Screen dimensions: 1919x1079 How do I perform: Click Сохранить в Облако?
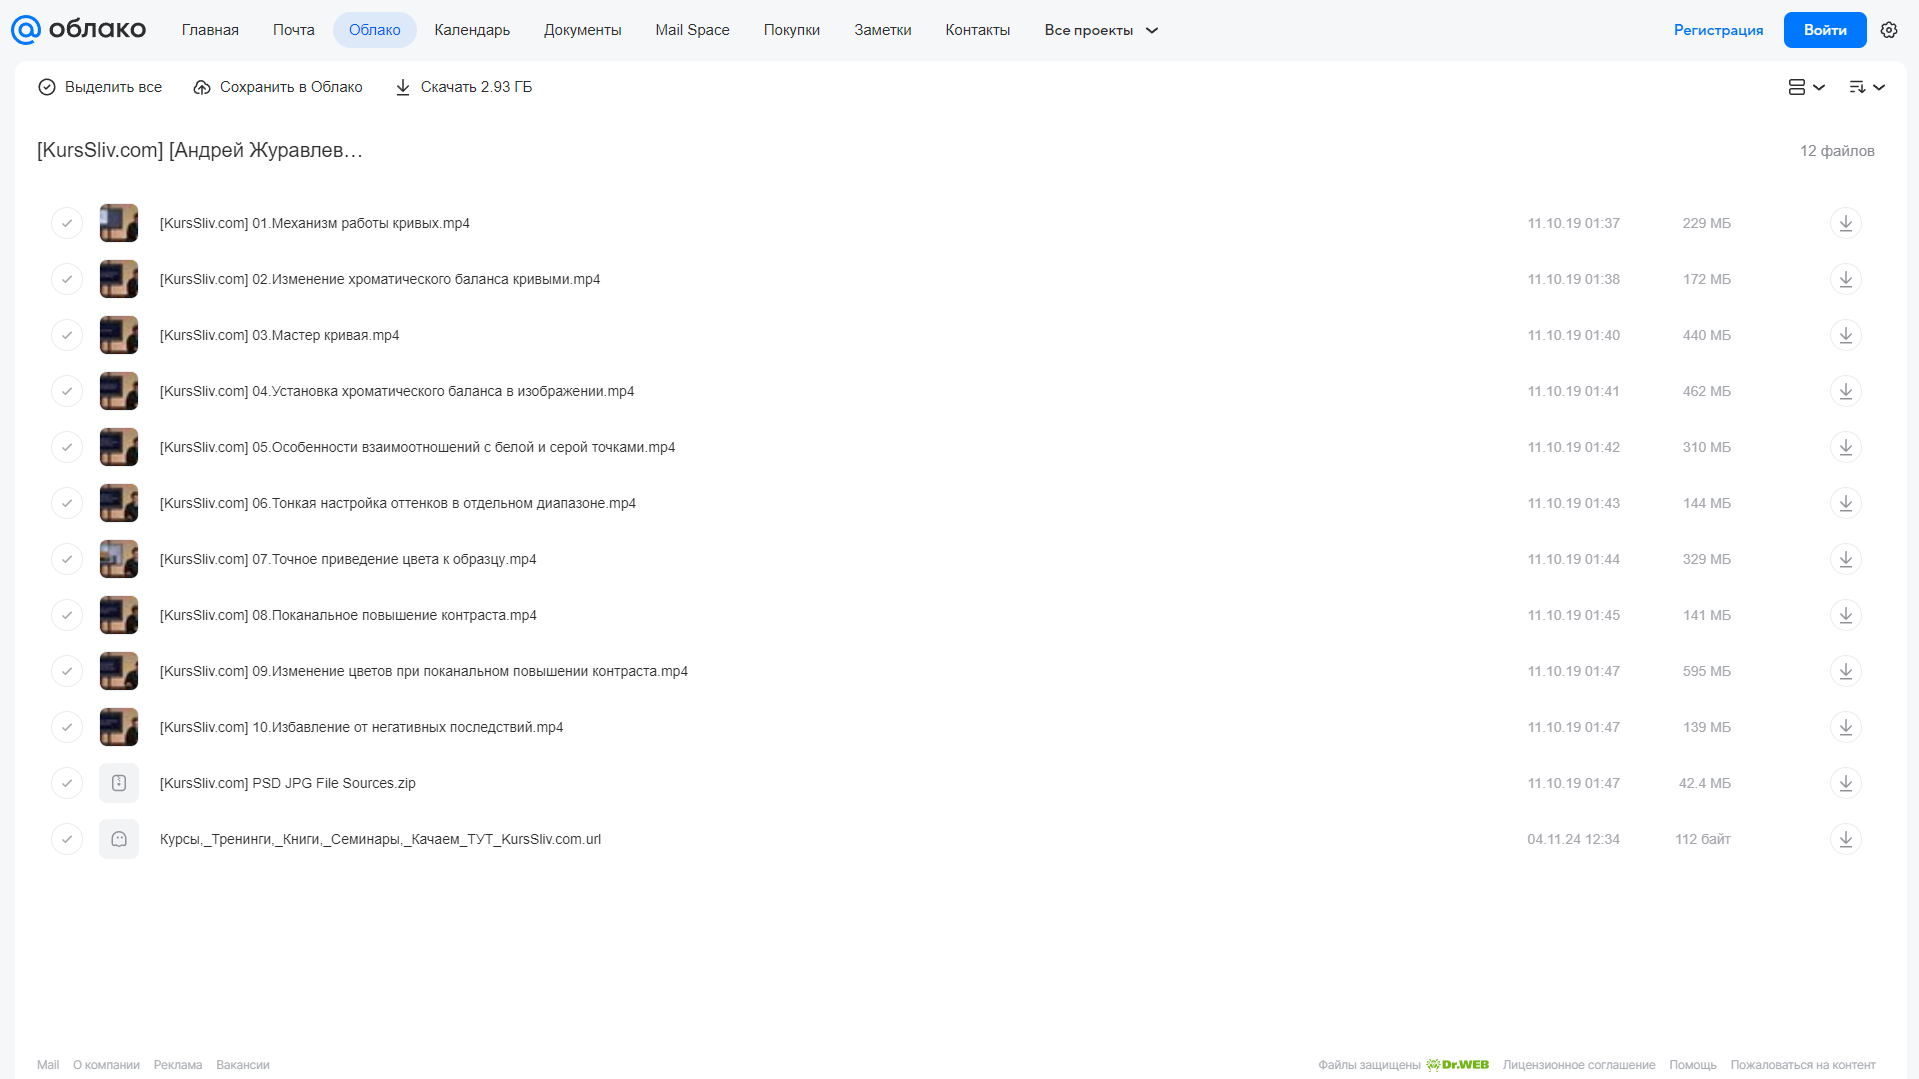pyautogui.click(x=278, y=87)
